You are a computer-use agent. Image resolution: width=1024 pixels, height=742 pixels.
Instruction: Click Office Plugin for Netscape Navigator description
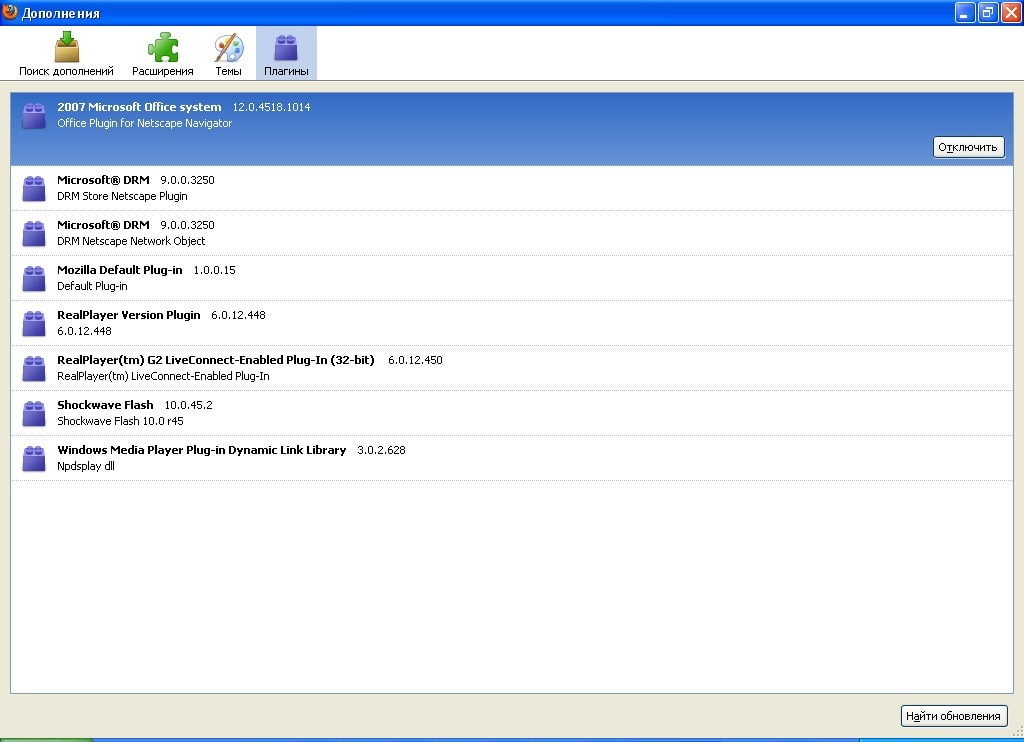[144, 123]
